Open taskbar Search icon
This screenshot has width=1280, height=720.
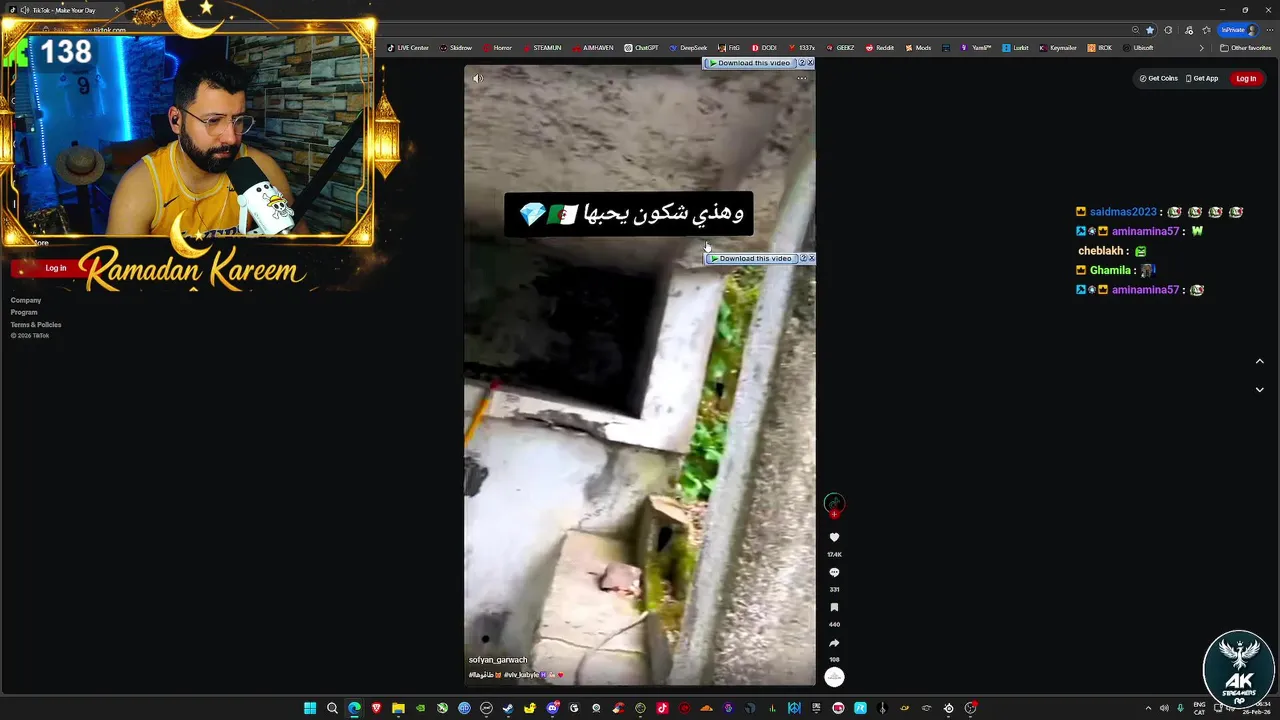[x=332, y=708]
